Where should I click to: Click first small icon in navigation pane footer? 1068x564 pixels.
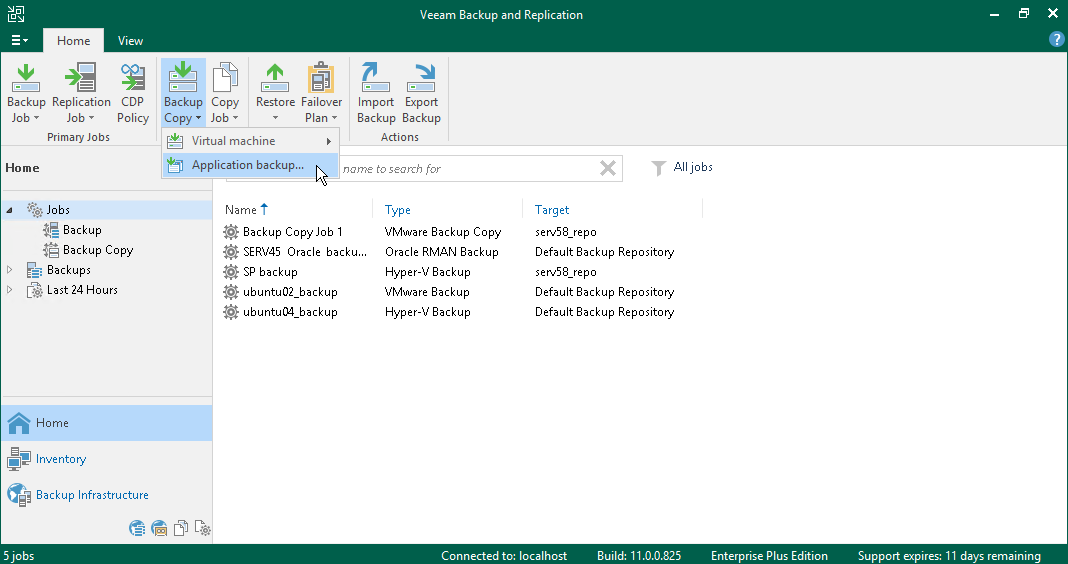[x=137, y=528]
